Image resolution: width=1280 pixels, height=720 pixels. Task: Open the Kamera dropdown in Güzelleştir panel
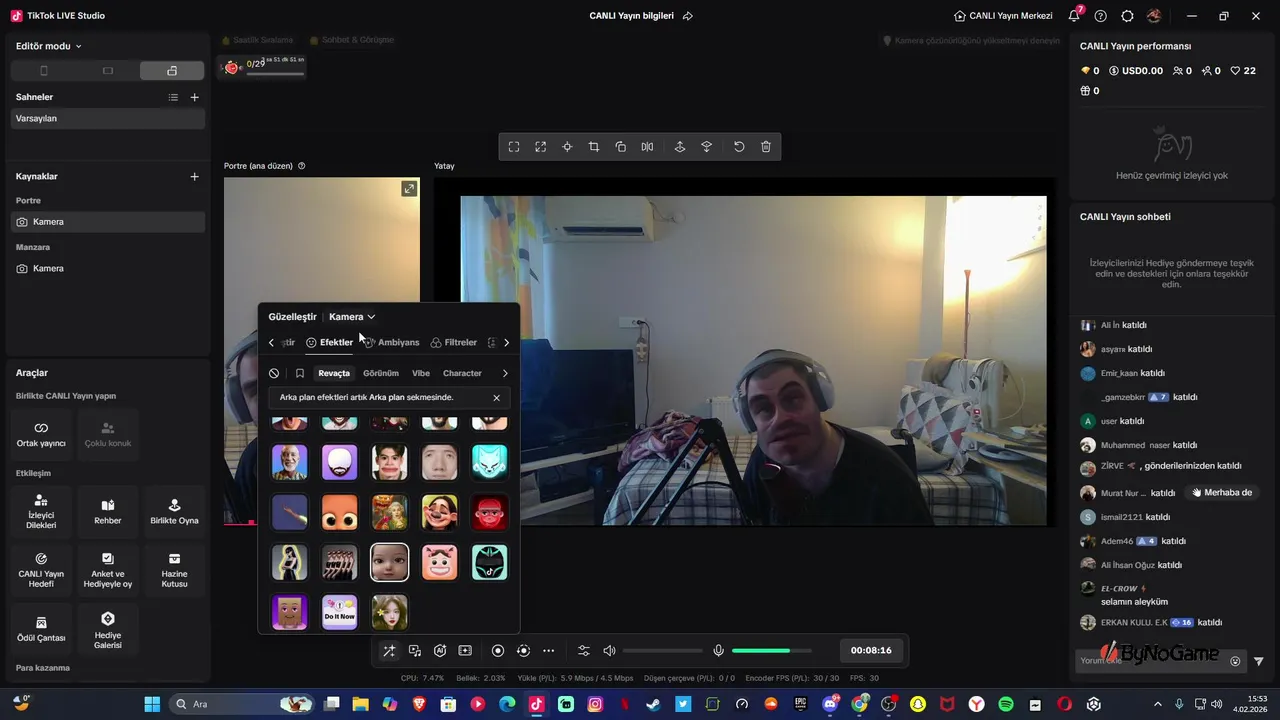point(352,317)
